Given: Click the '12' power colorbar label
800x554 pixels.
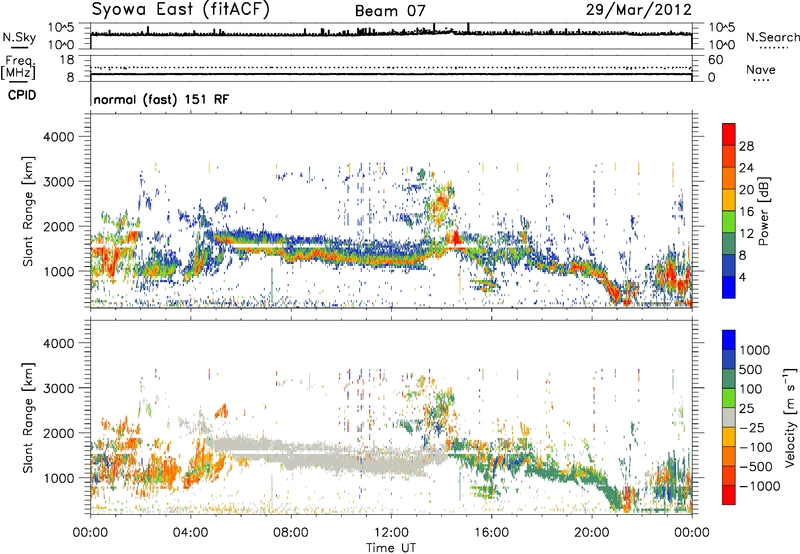Looking at the screenshot, I should coord(746,234).
